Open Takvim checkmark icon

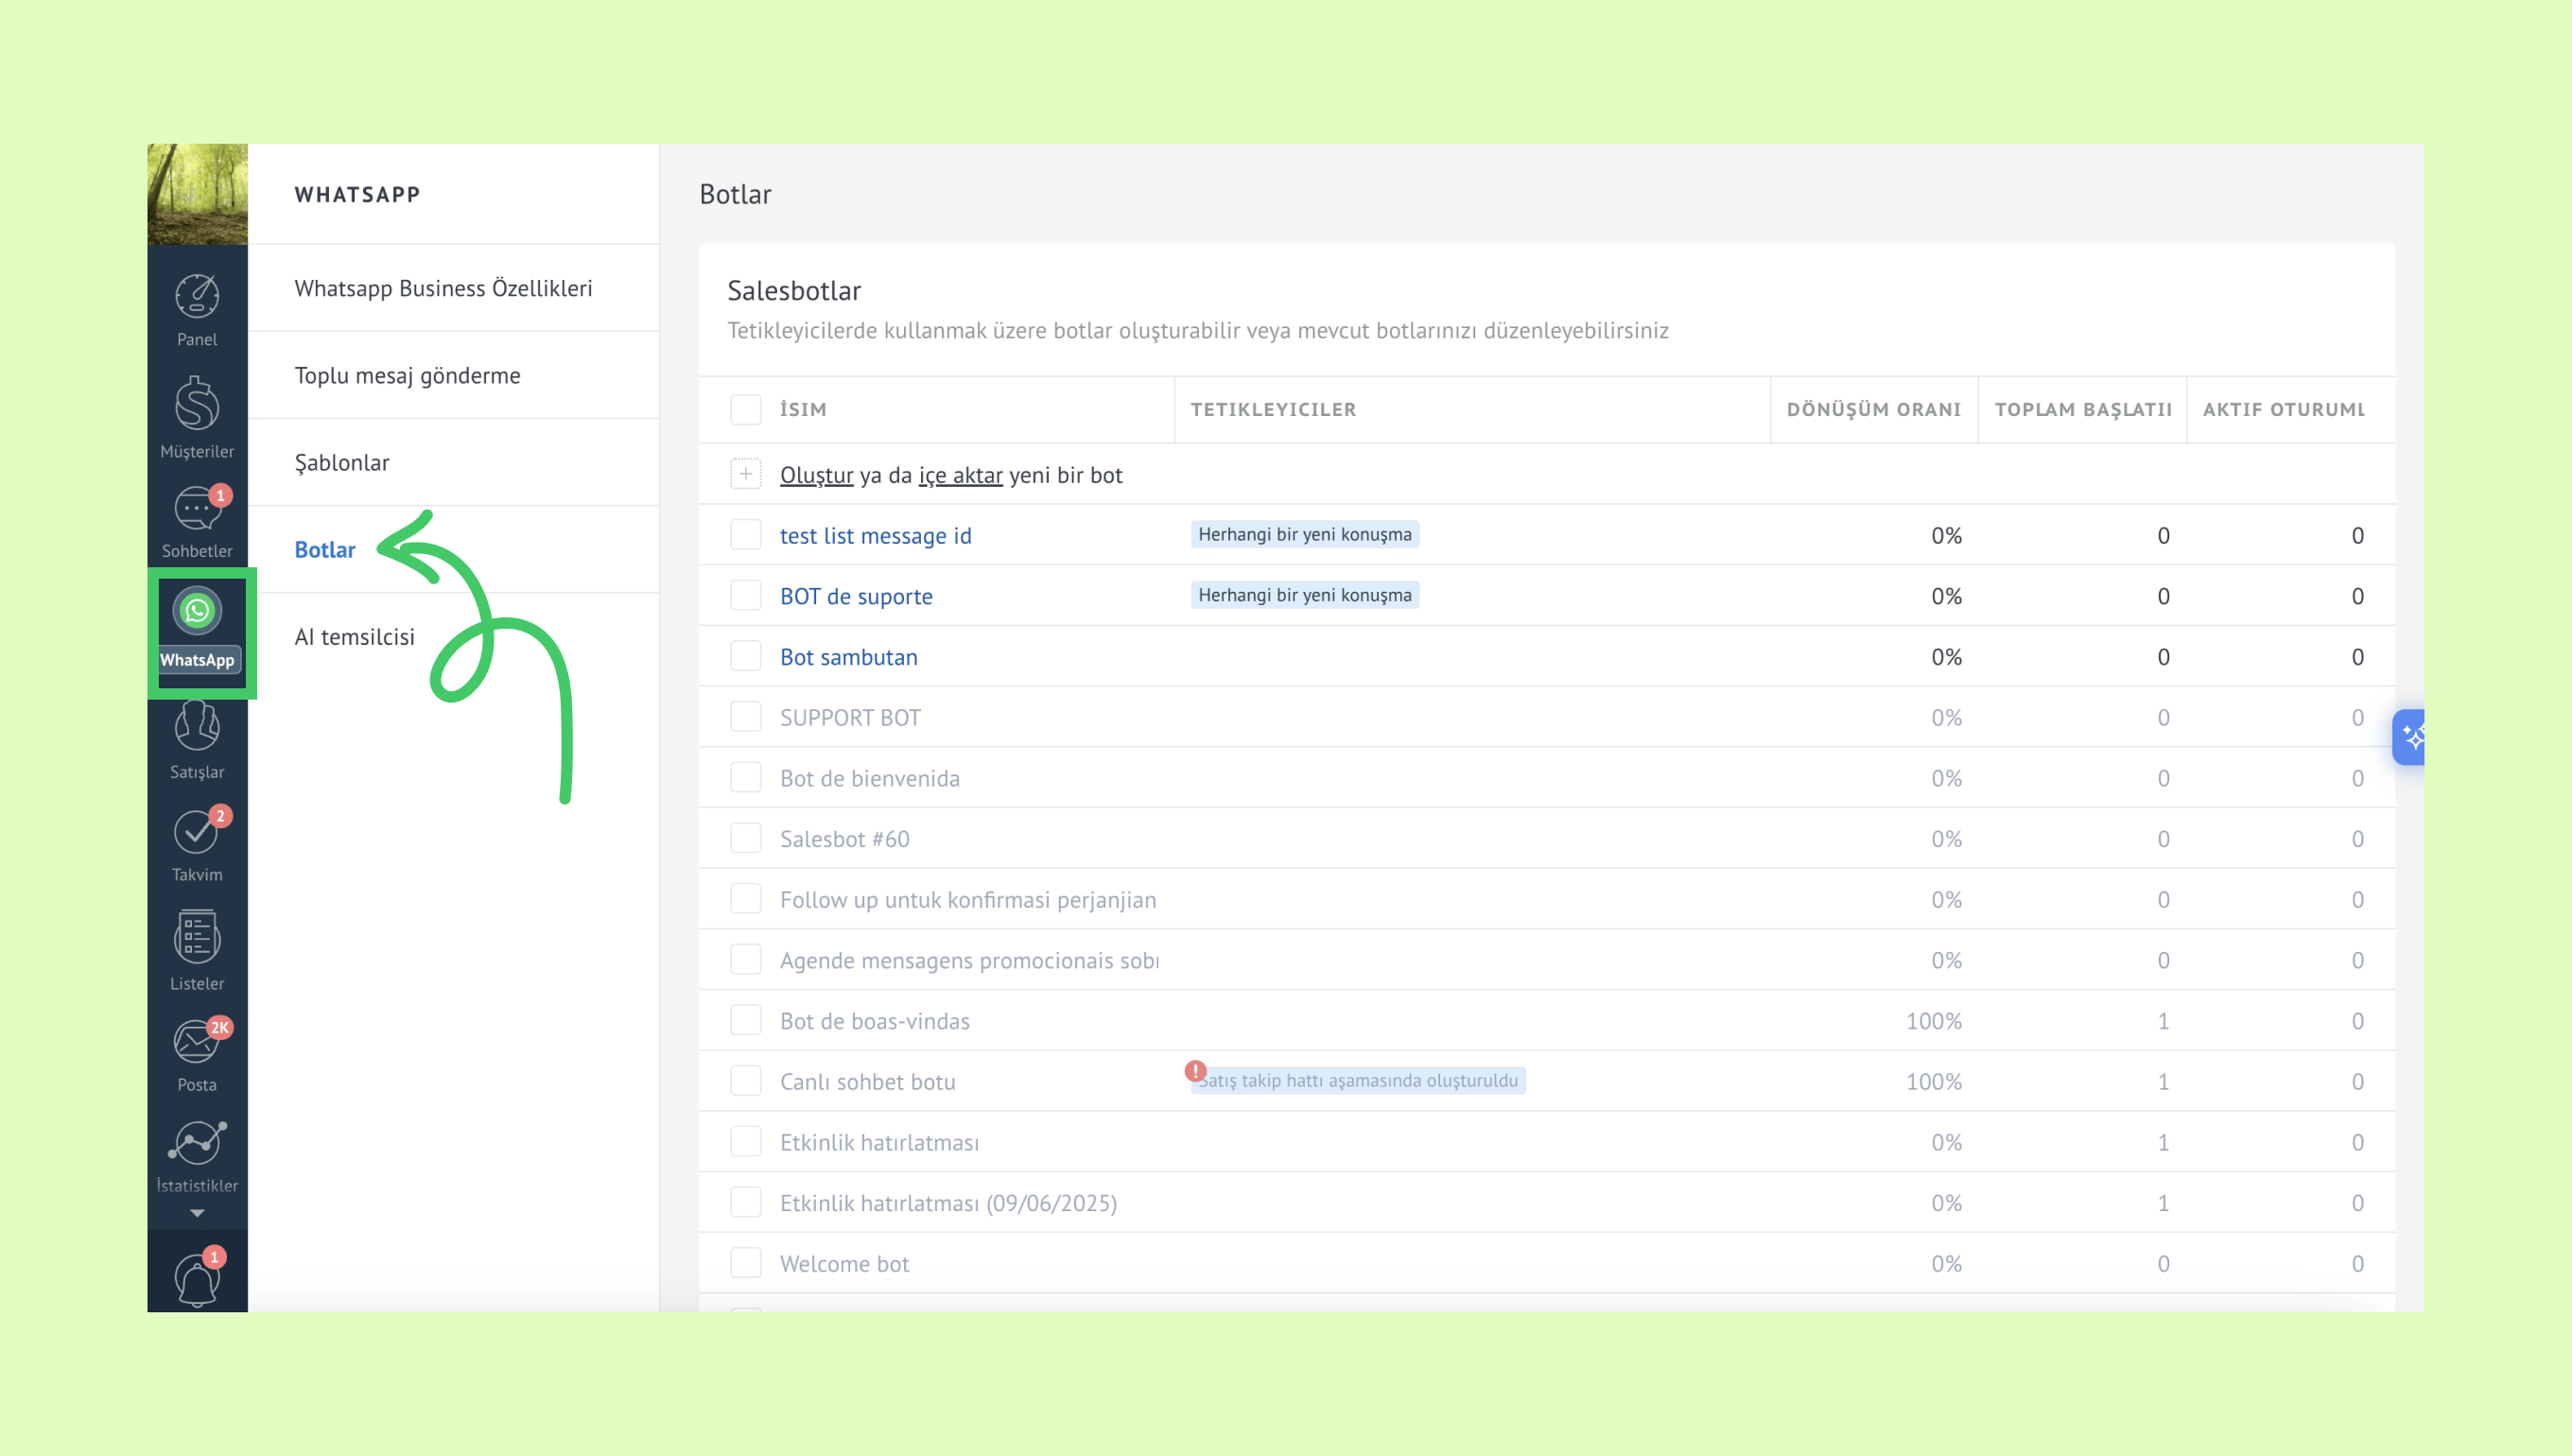pos(197,832)
